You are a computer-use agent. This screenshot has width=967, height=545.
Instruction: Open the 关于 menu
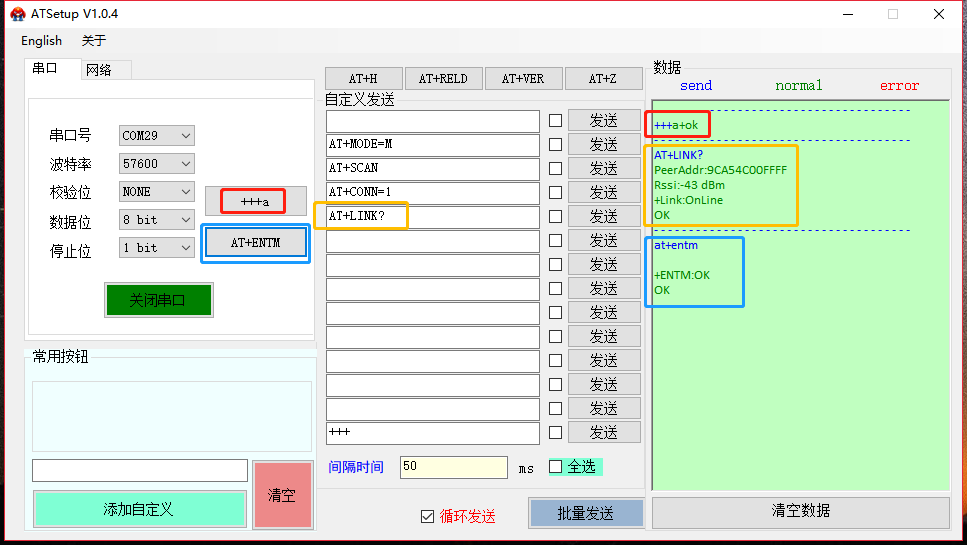[93, 41]
